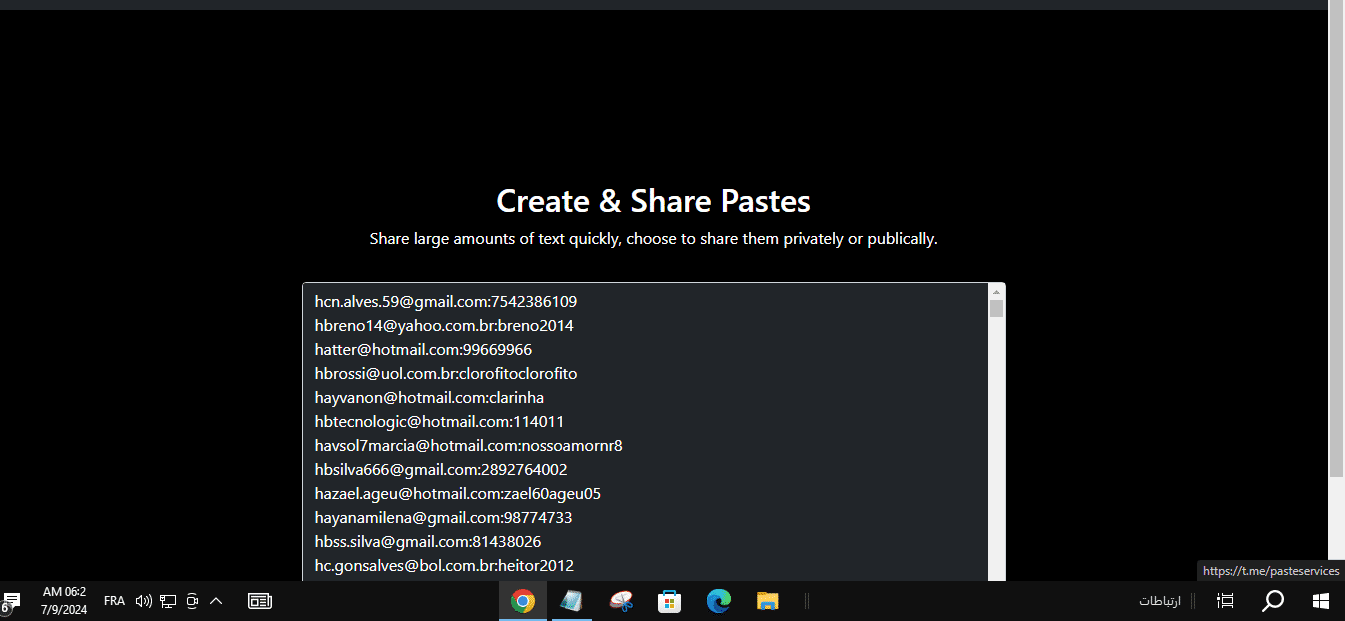Click the text area scrollbar up arrow
Viewport: 1345px width, 621px height.
(x=996, y=291)
